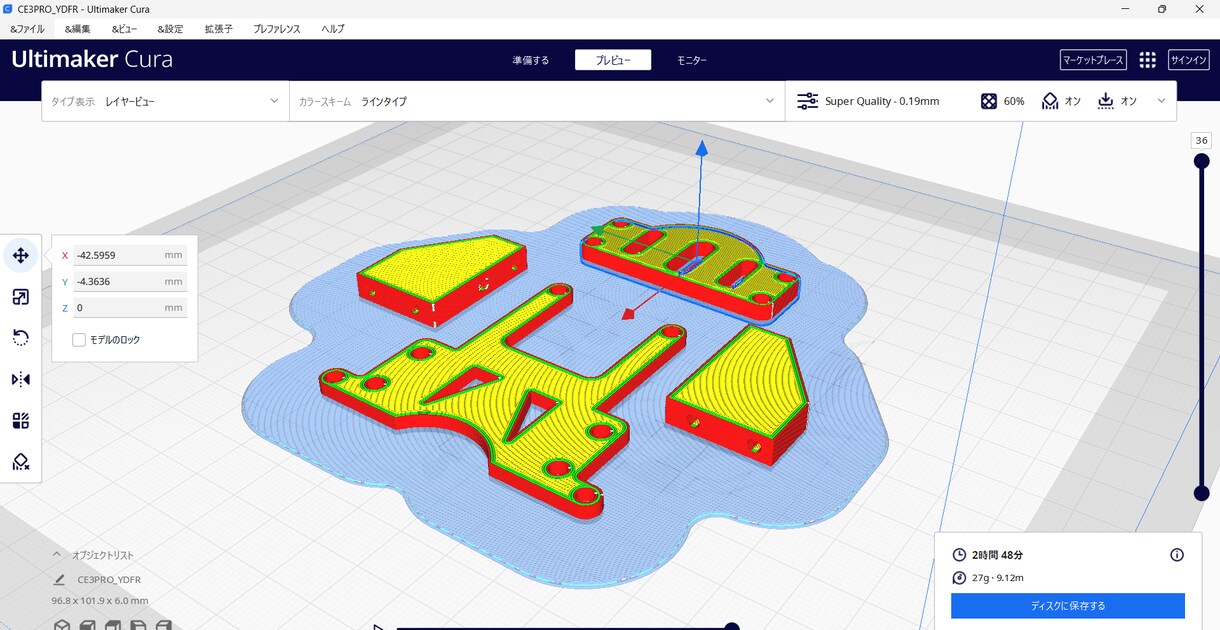This screenshot has width=1220, height=630.
Task: Show print details info icon
Action: 1177,555
